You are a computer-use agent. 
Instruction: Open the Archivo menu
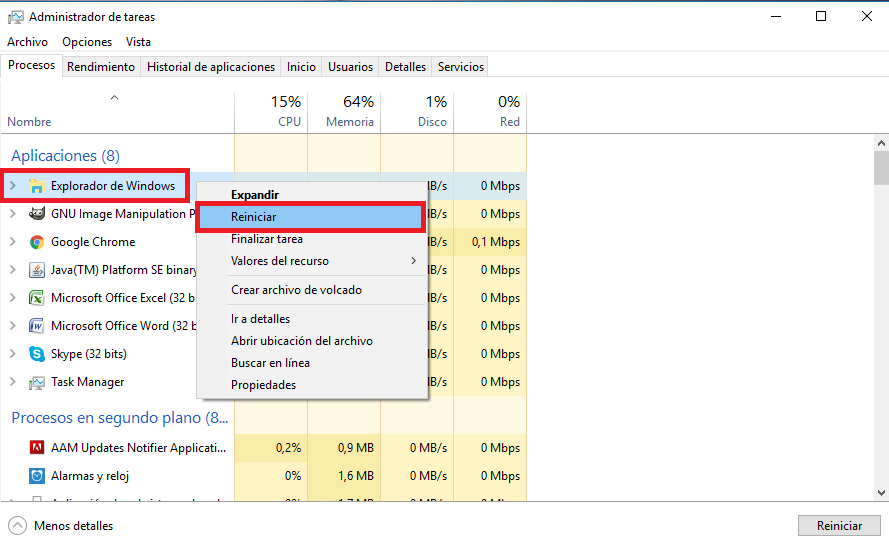(27, 42)
